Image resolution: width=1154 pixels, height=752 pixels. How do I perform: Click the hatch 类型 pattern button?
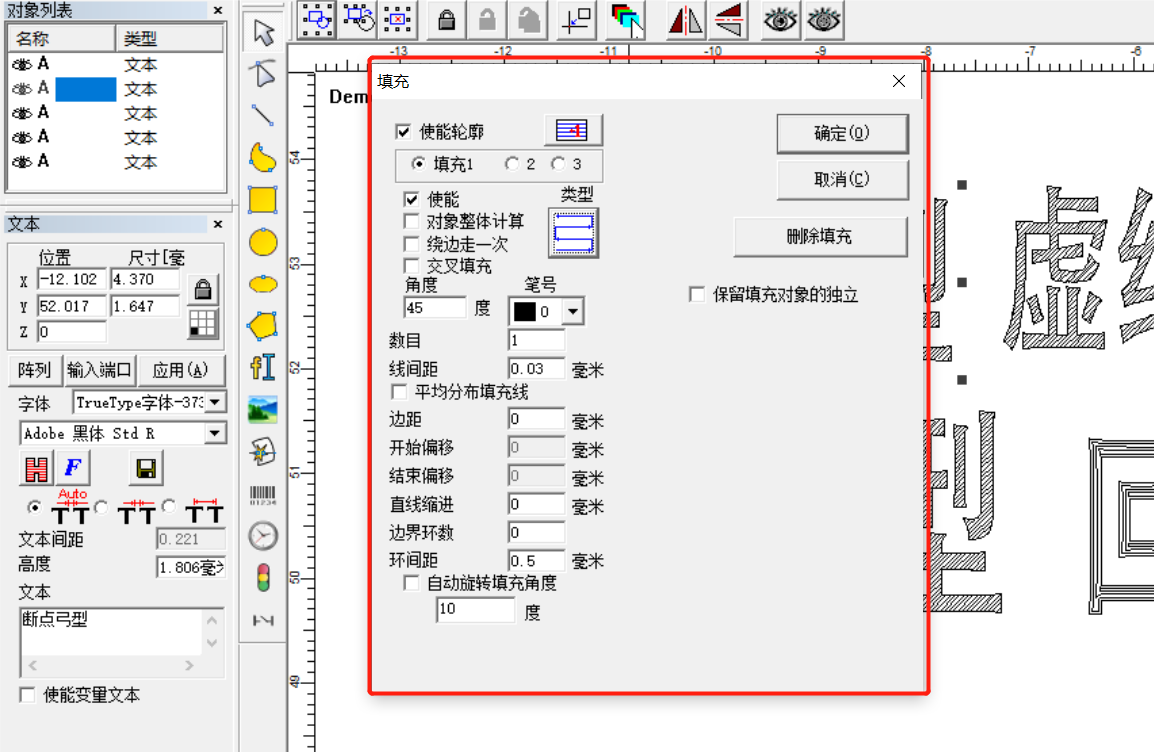[x=573, y=233]
